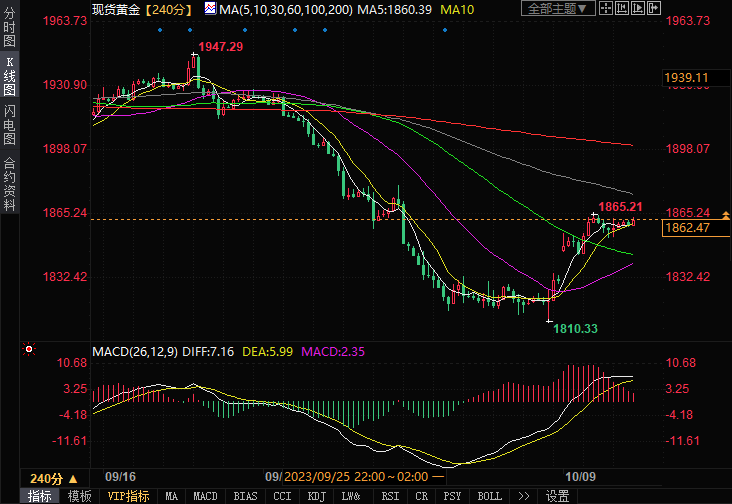This screenshot has width=732, height=504.
Task: Click the 1898.07 label on the left axis
Action: pyautogui.click(x=65, y=149)
